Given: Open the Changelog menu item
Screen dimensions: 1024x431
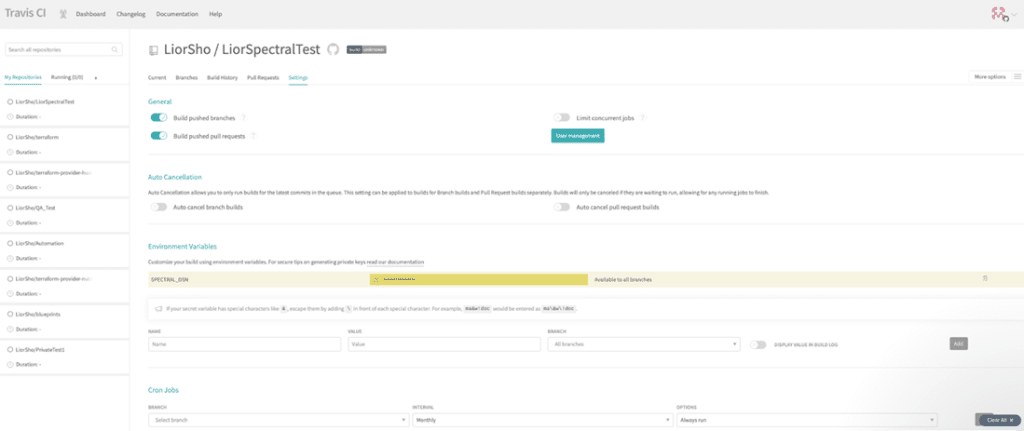Looking at the screenshot, I should click(x=131, y=14).
